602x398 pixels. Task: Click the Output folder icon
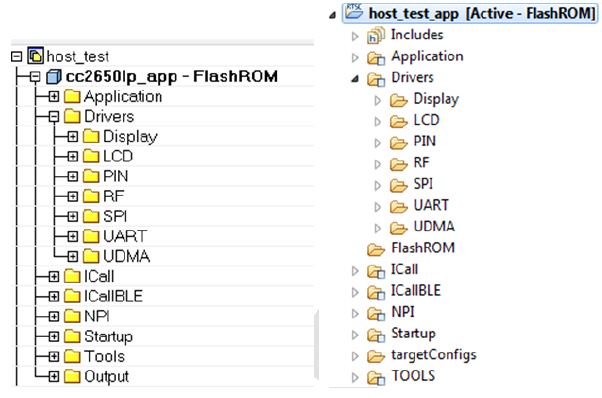click(72, 376)
